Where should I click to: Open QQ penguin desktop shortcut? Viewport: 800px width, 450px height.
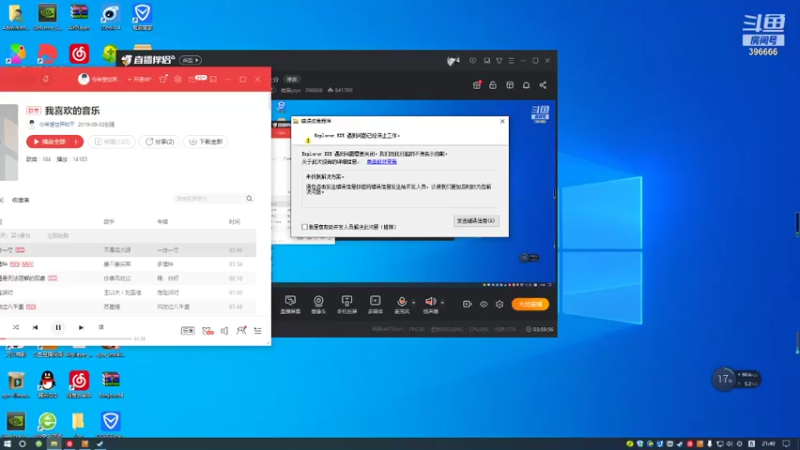point(47,384)
